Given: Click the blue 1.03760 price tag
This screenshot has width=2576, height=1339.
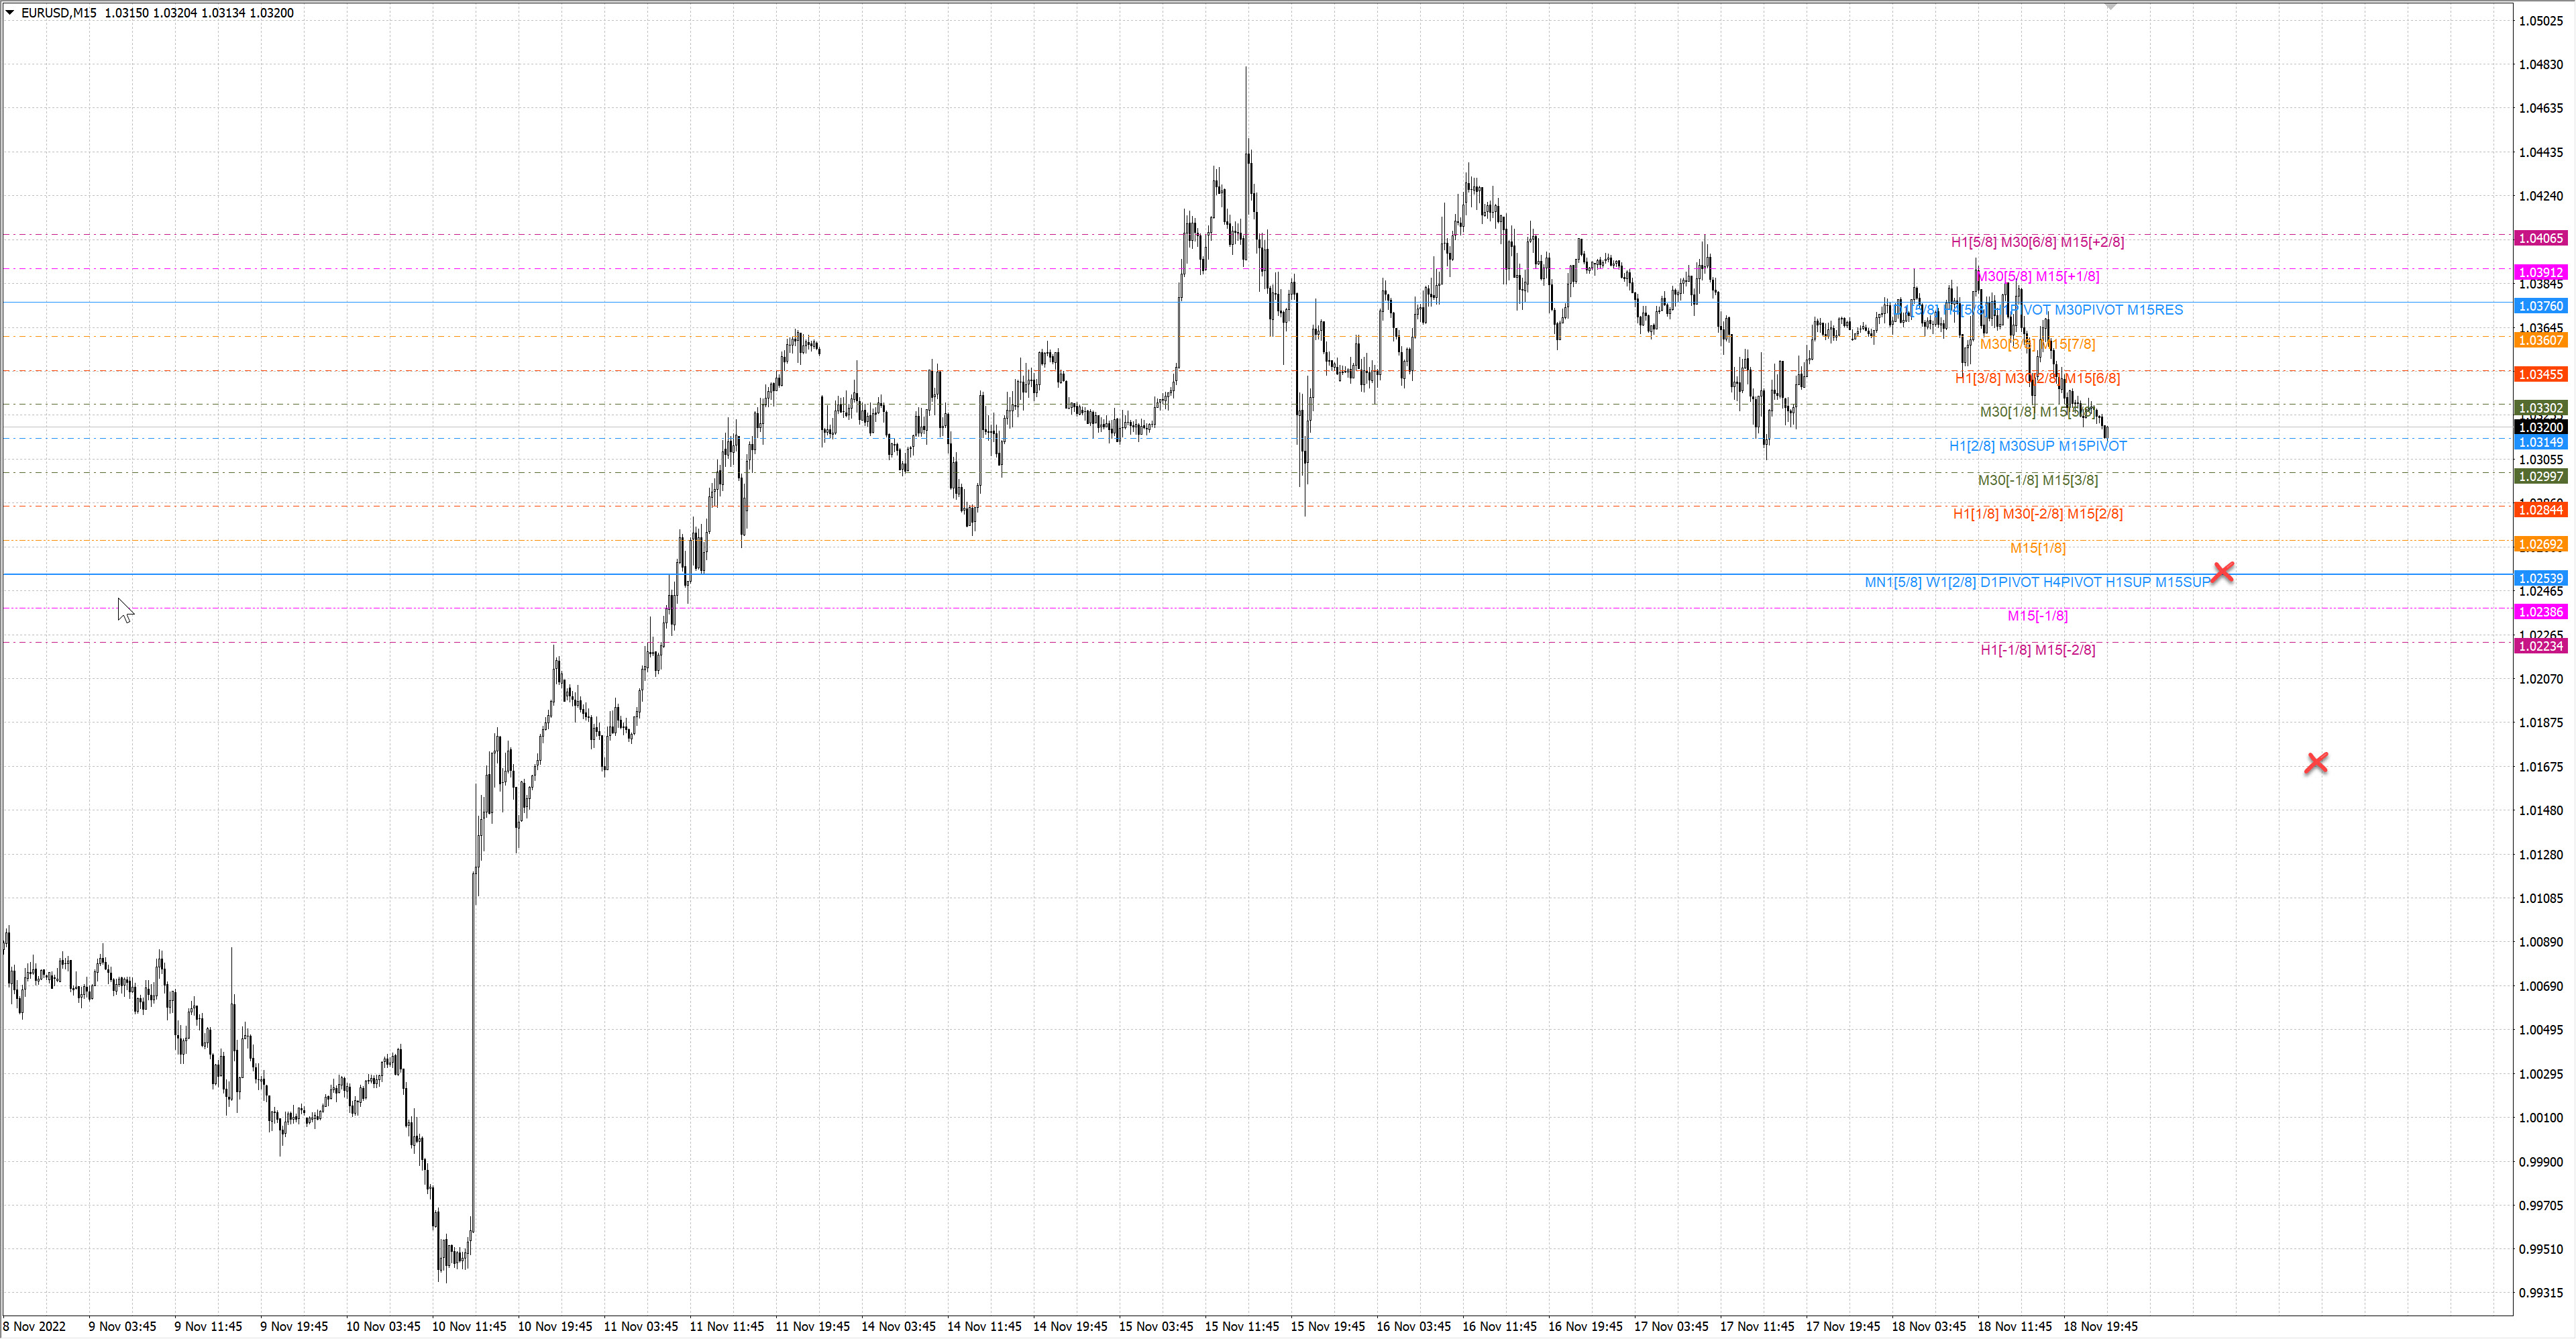Looking at the screenshot, I should pyautogui.click(x=2540, y=306).
